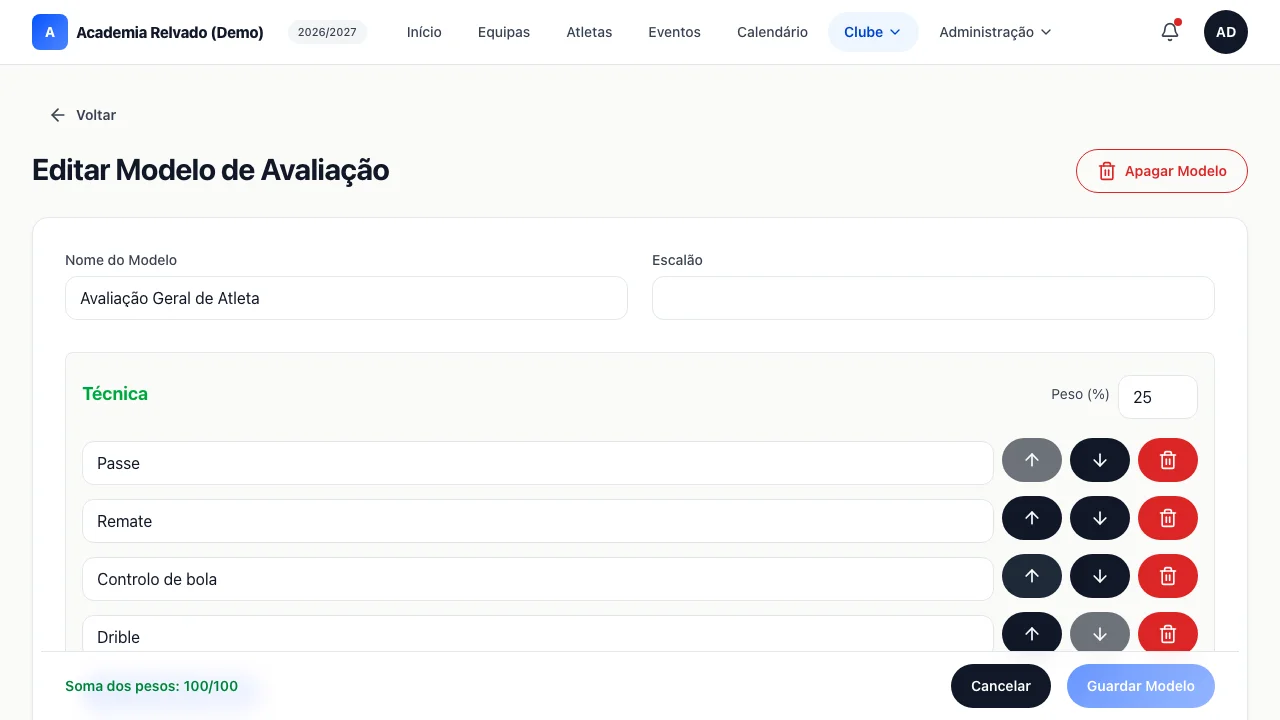This screenshot has width=1280, height=720.
Task: Delete the Remate criterion
Action: click(x=1168, y=518)
